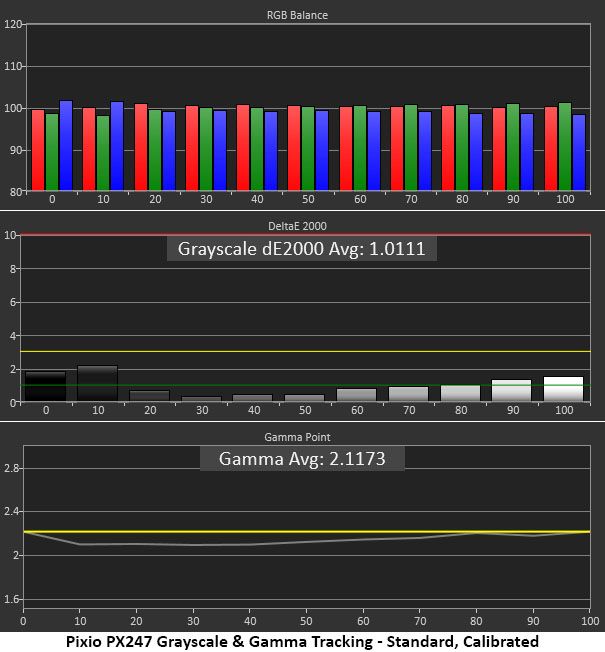Select the DeltaE bar at 10 percent

tap(98, 383)
